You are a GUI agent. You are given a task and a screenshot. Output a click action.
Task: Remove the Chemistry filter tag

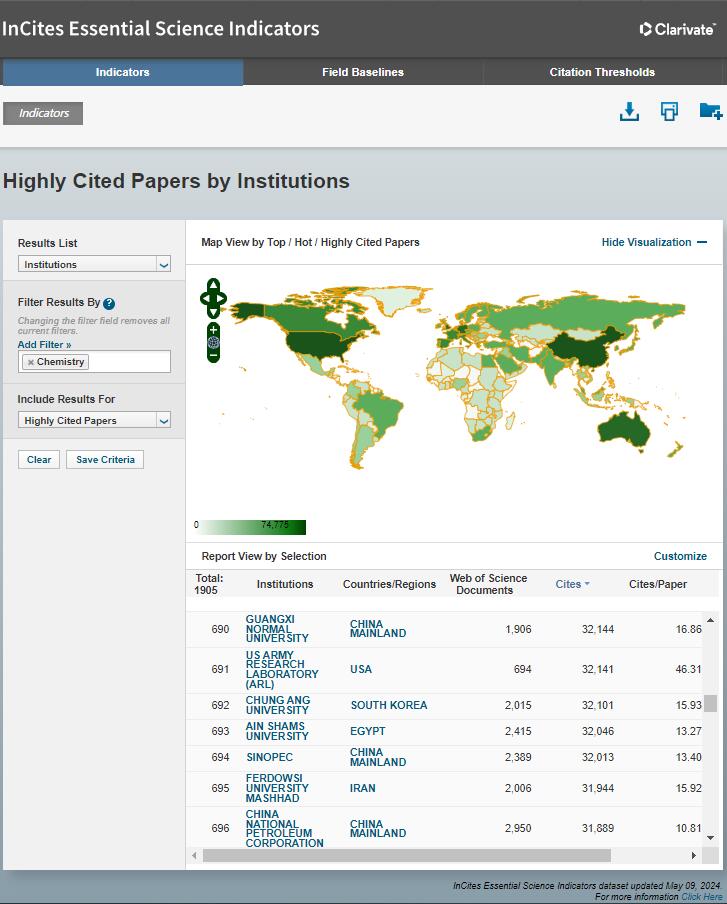coord(31,362)
